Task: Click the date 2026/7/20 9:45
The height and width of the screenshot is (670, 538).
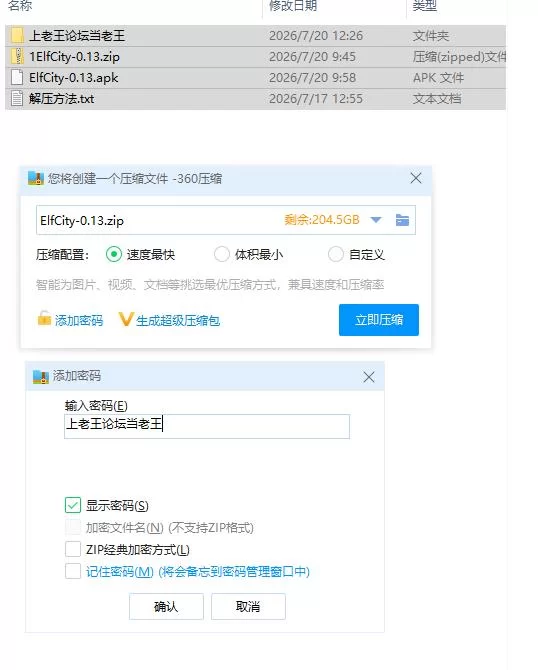Action: [312, 56]
